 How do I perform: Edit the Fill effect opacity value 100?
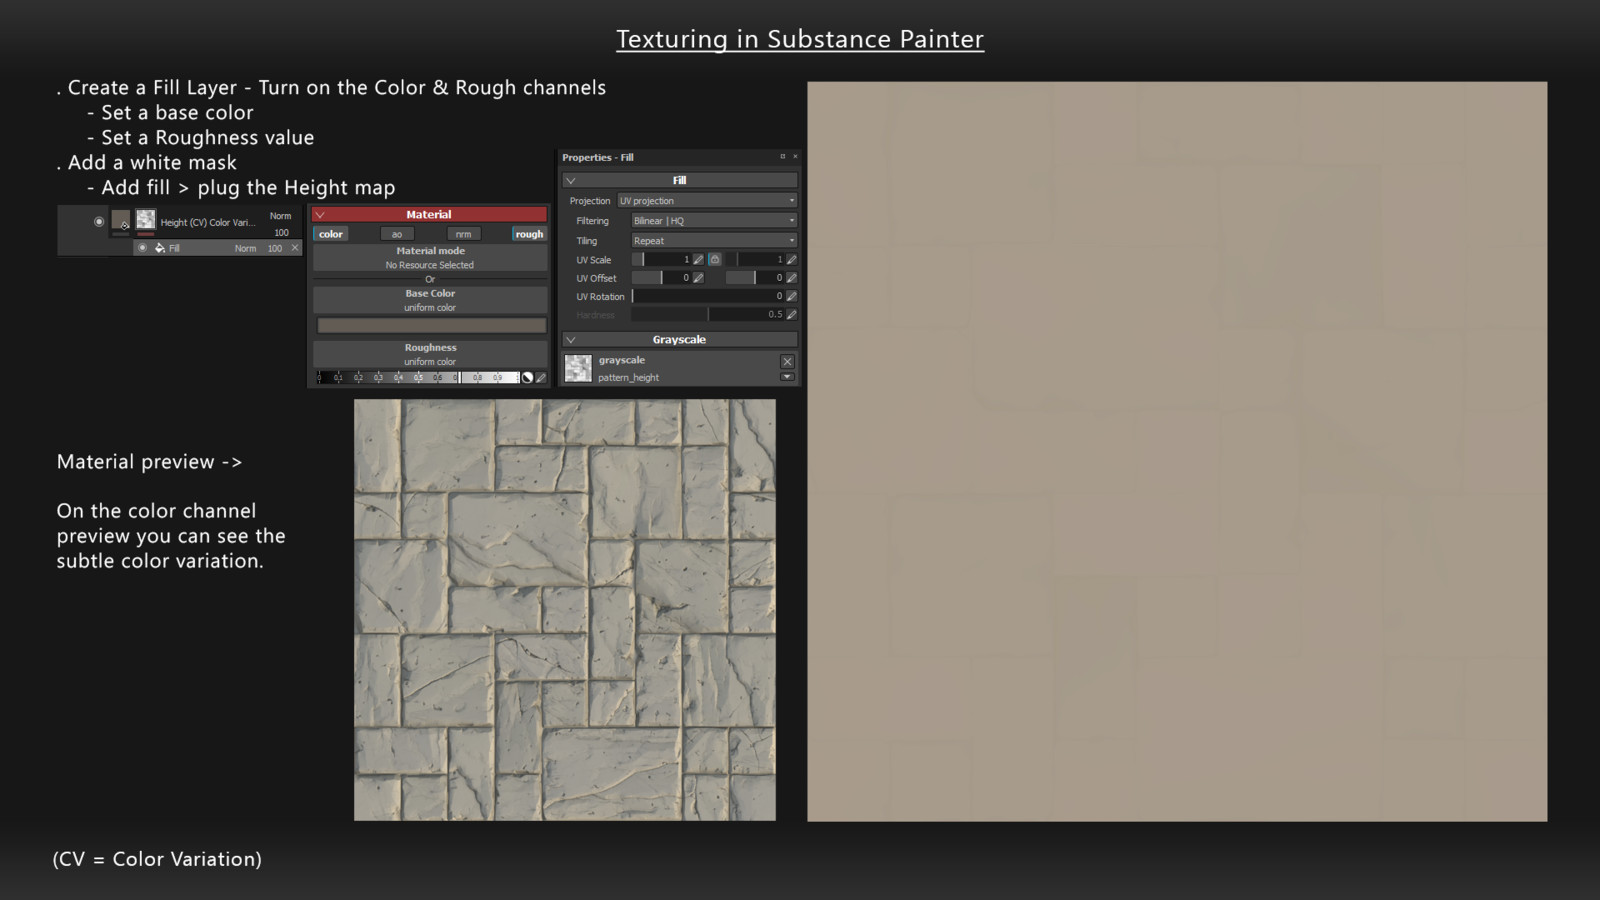[275, 248]
